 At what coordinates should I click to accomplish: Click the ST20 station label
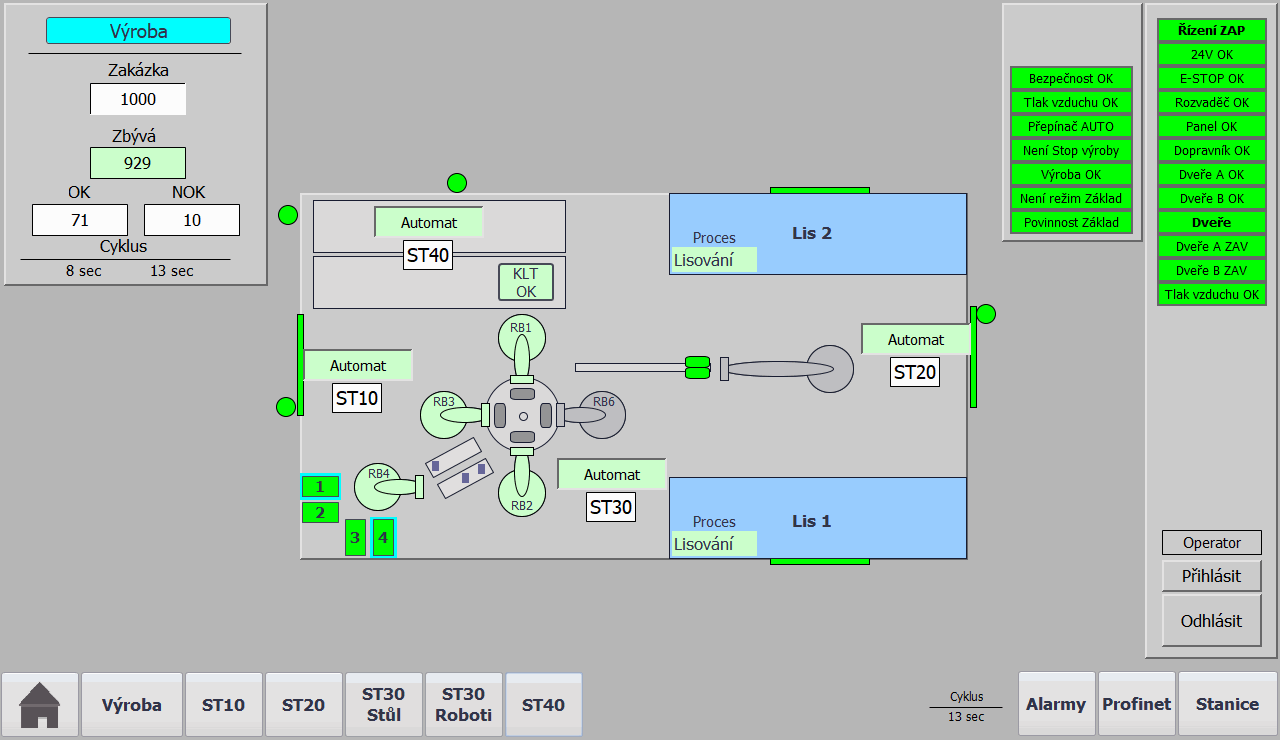[915, 372]
